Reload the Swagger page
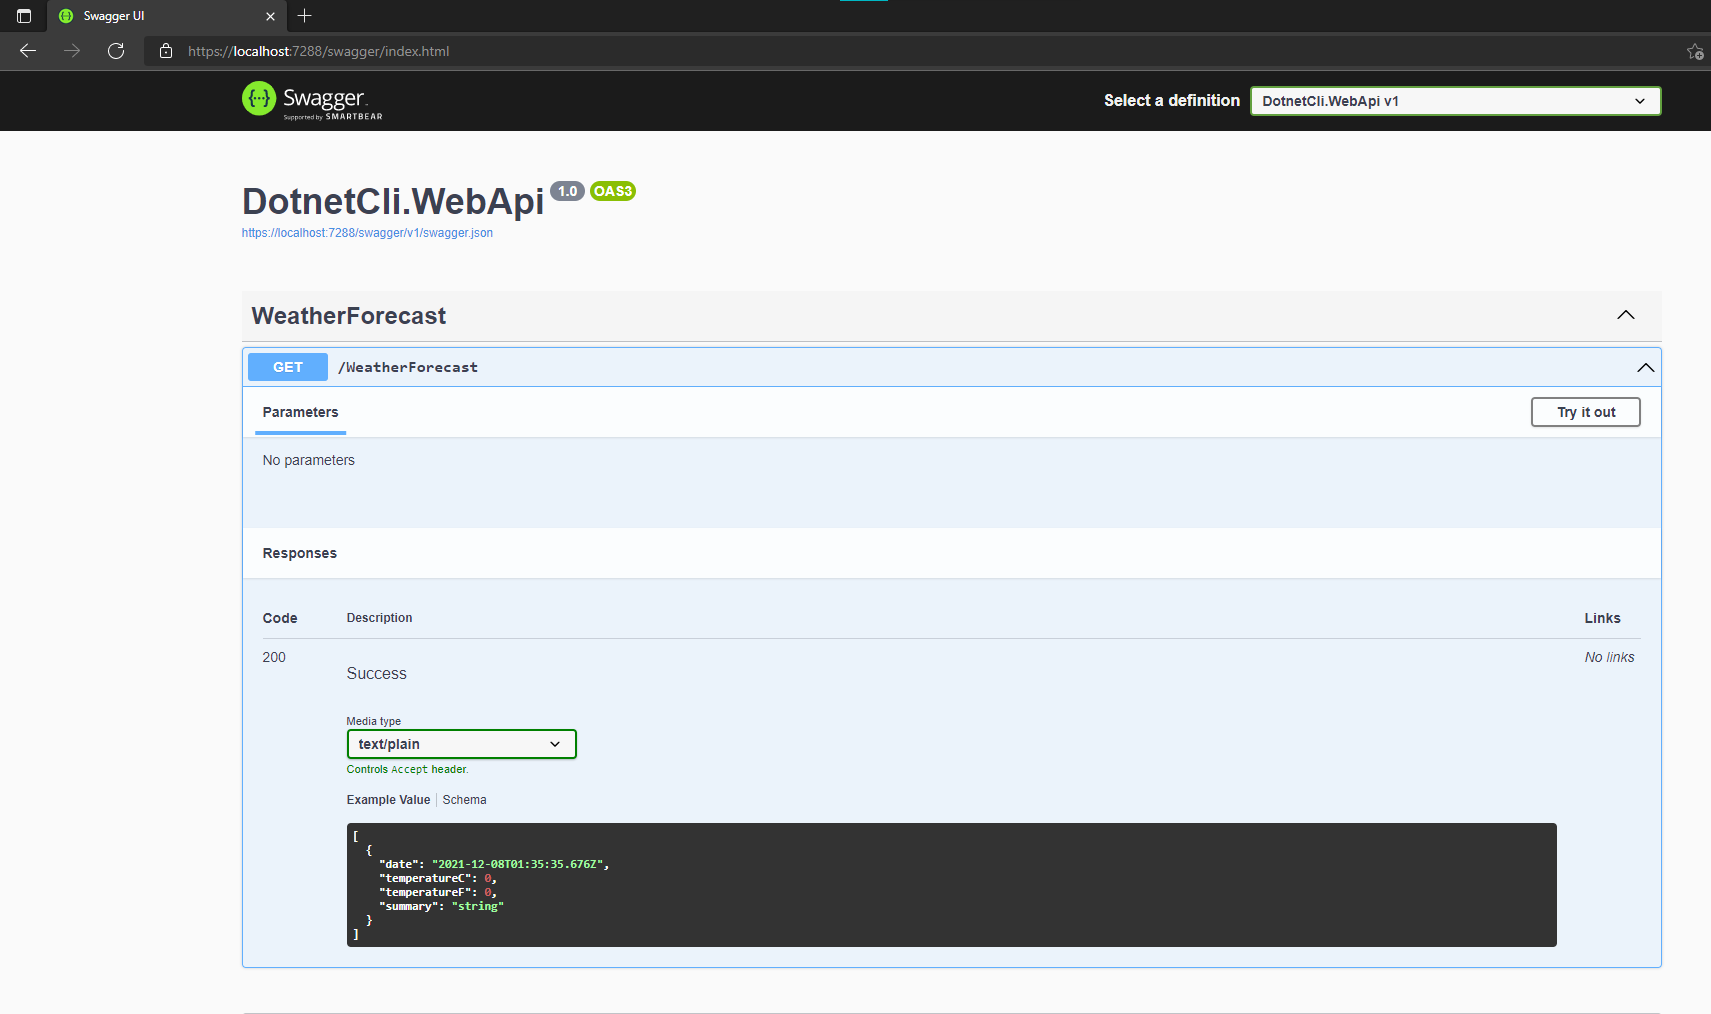The height and width of the screenshot is (1014, 1711). coord(116,51)
